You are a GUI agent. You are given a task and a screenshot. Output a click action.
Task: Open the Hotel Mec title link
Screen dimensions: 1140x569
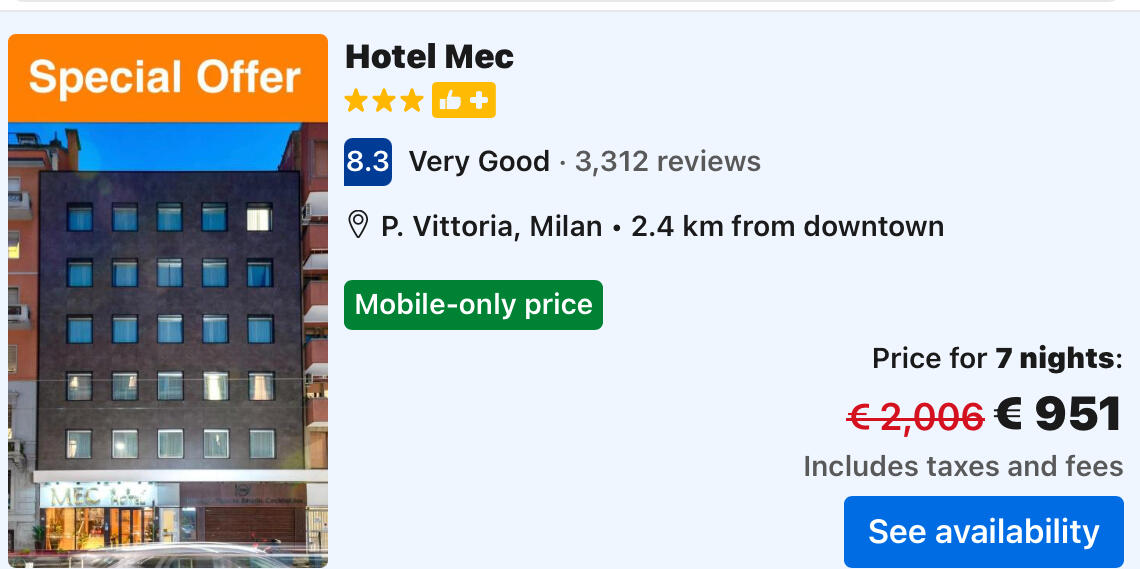tap(429, 57)
